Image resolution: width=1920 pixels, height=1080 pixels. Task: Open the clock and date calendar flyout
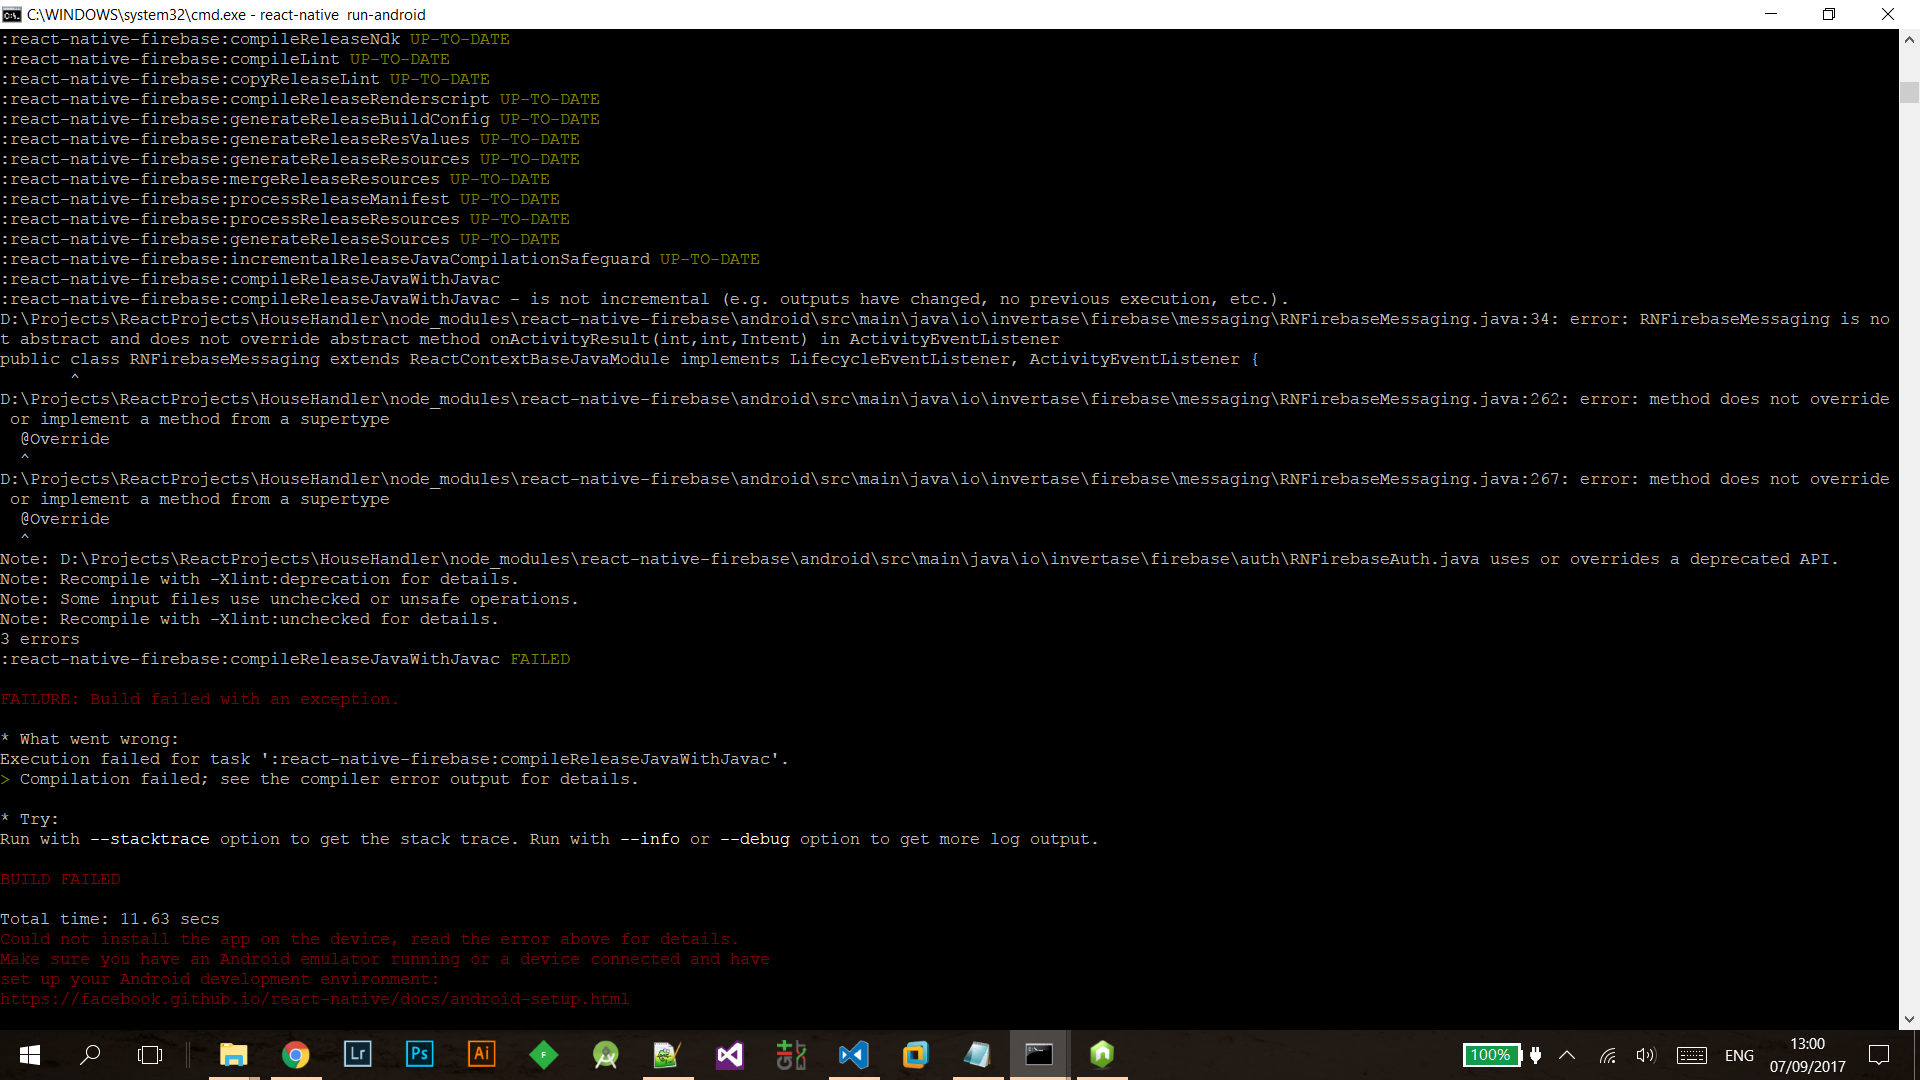(x=1807, y=1055)
